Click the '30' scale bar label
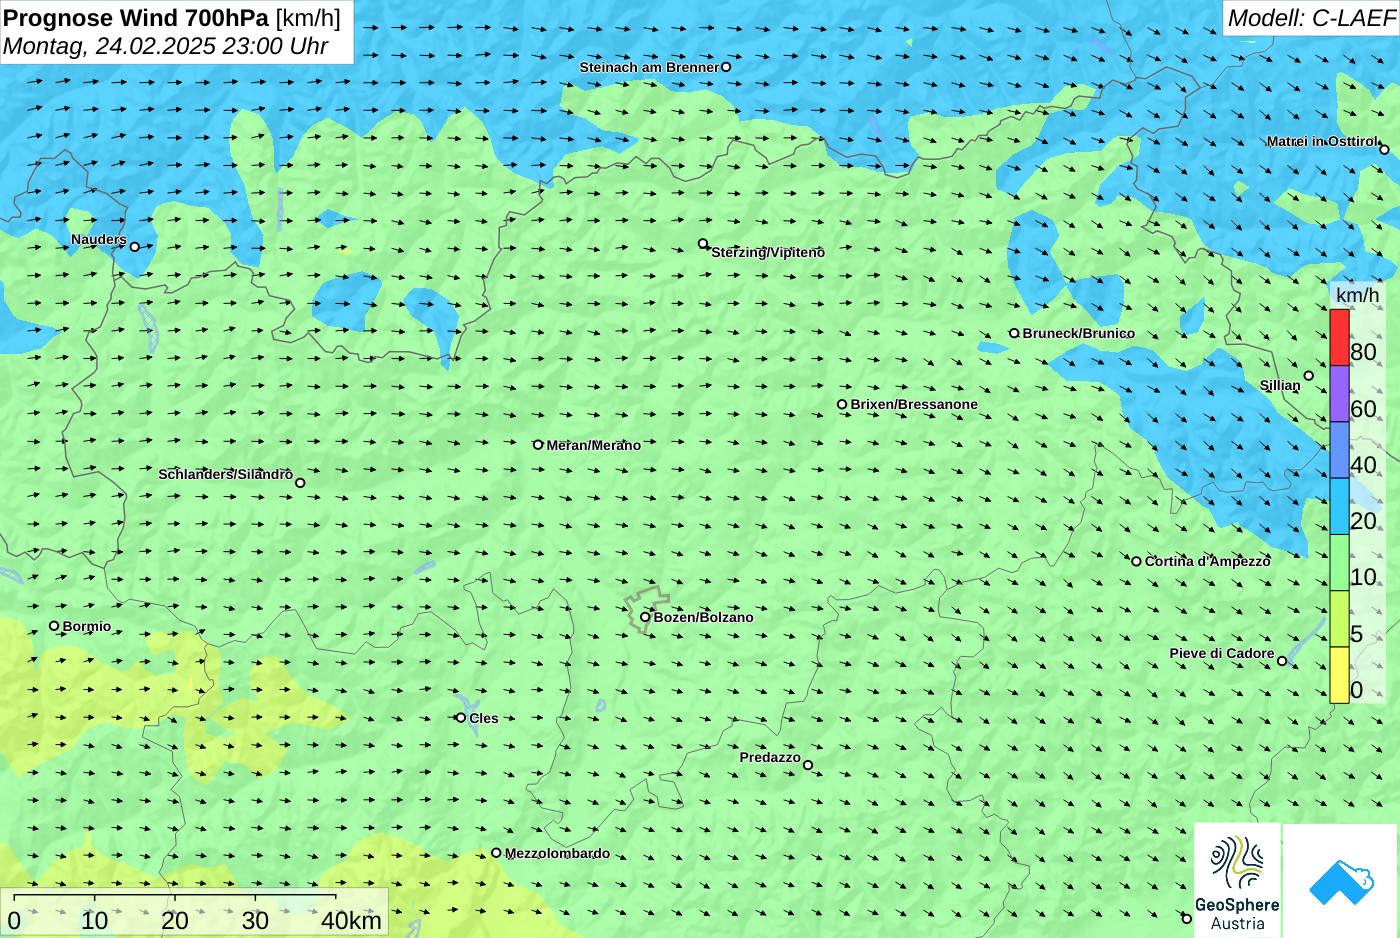 click(x=255, y=921)
